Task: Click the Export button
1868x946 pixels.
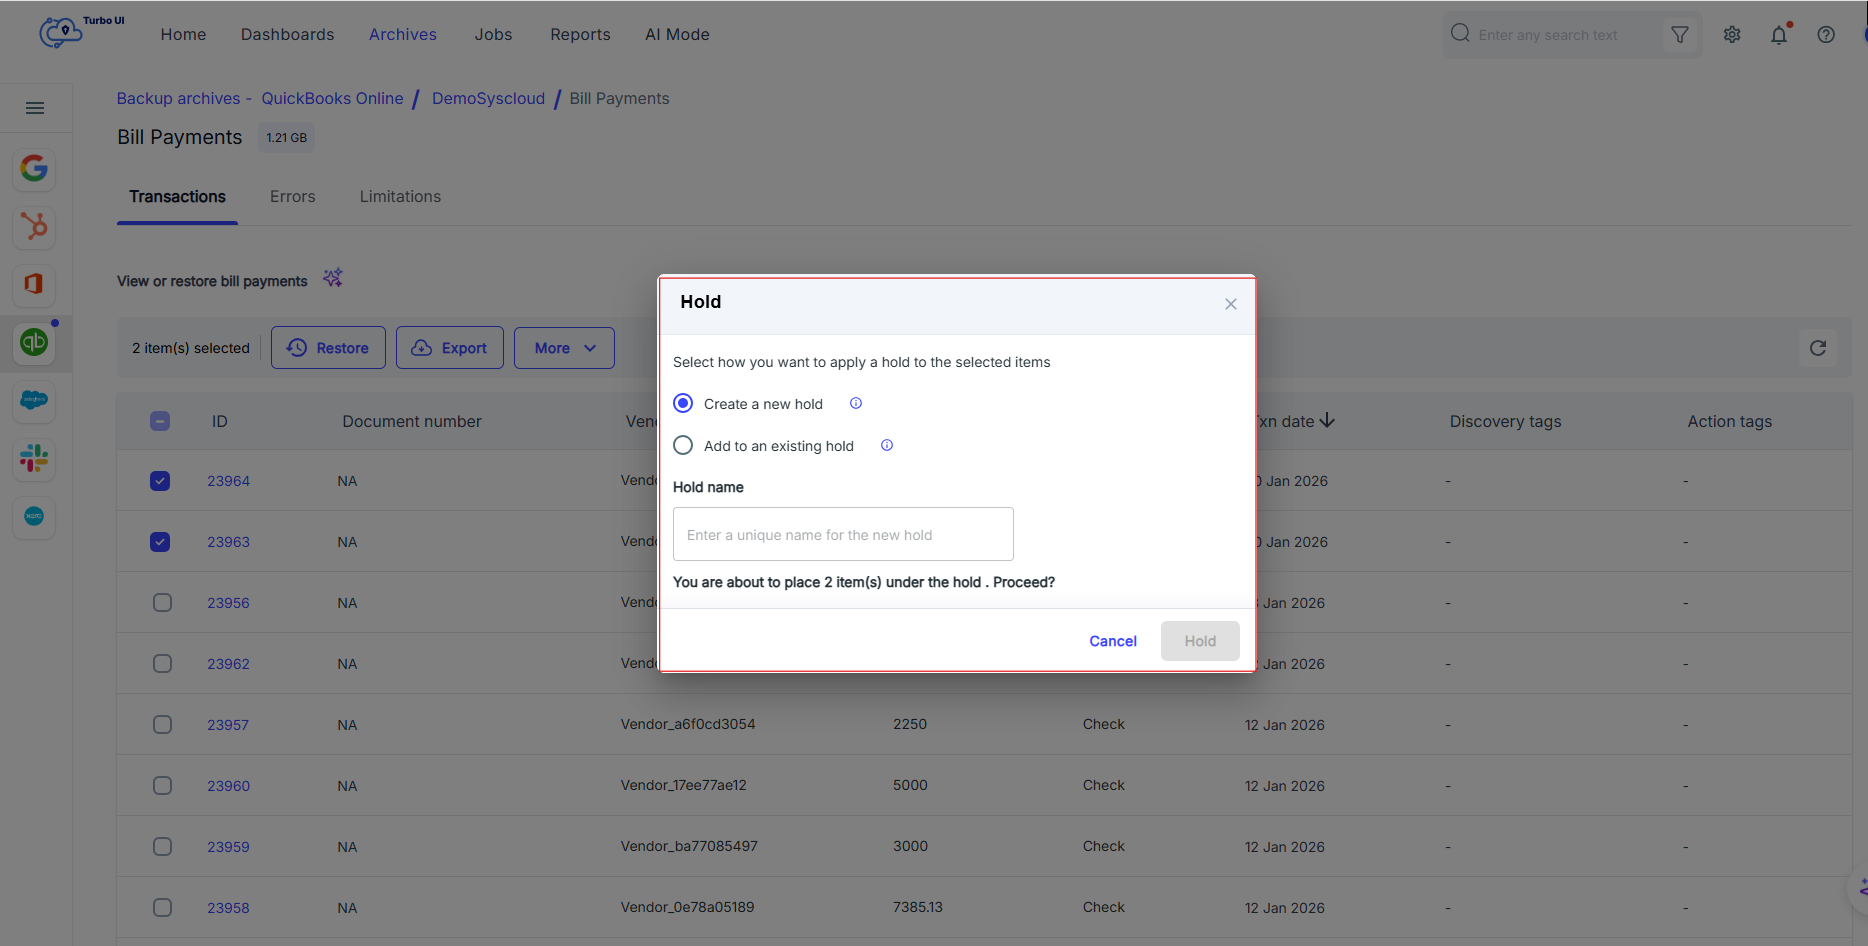Action: (450, 348)
